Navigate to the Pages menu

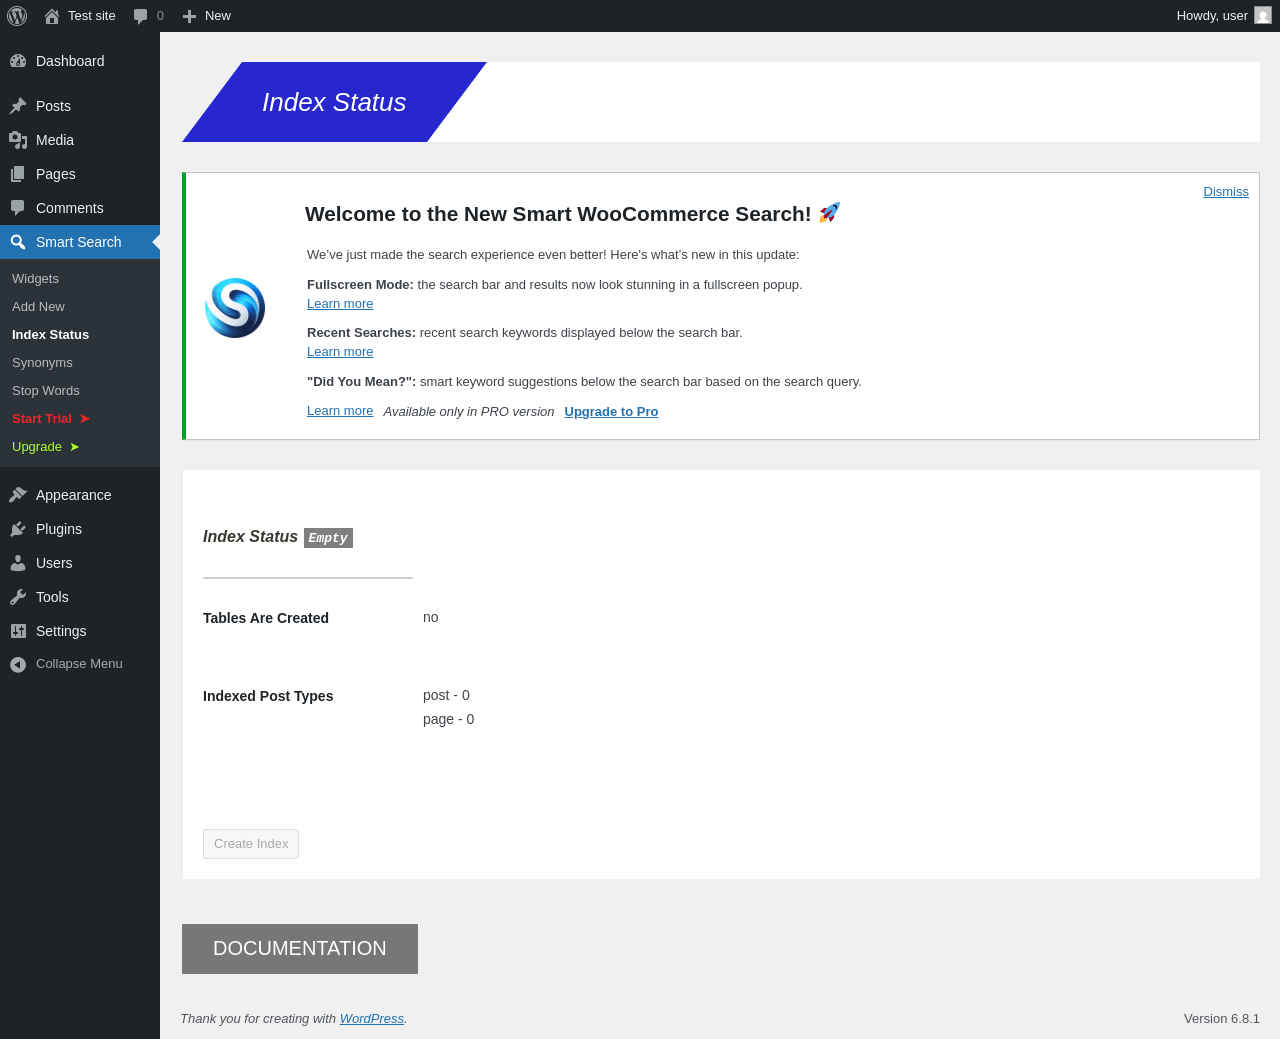[80, 174]
